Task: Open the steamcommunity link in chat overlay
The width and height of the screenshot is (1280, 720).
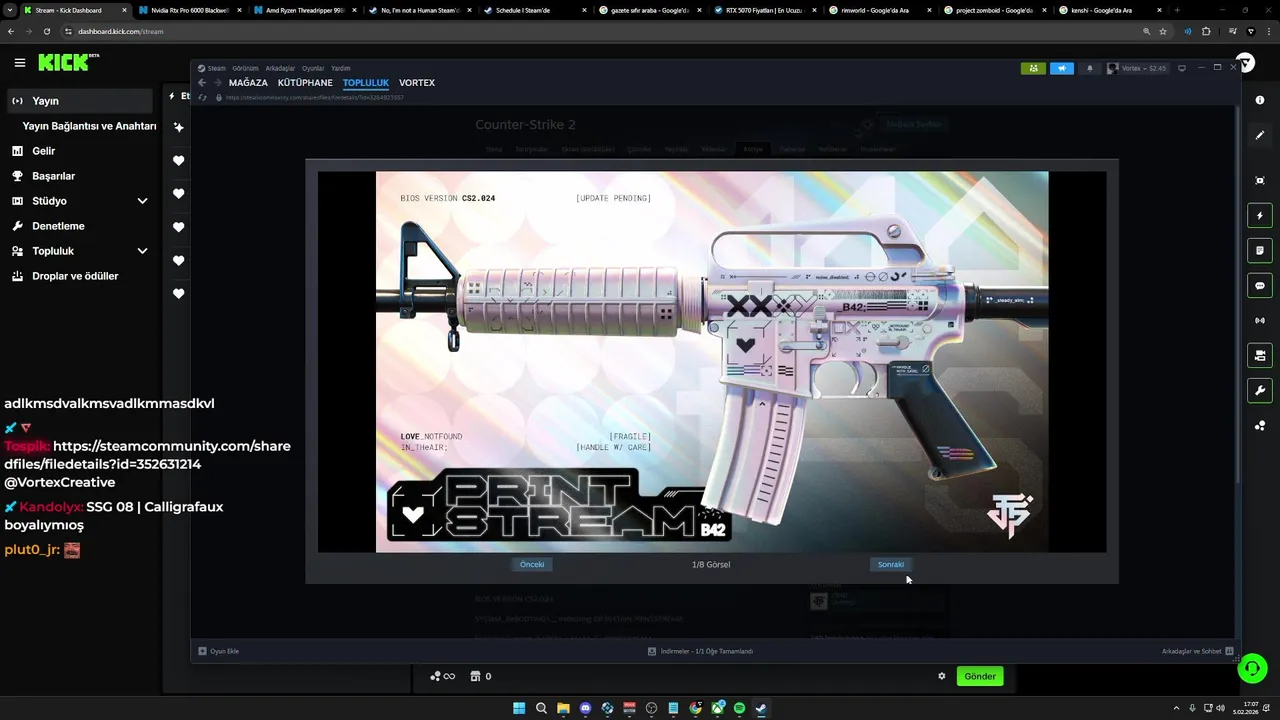Action: pyautogui.click(x=148, y=455)
